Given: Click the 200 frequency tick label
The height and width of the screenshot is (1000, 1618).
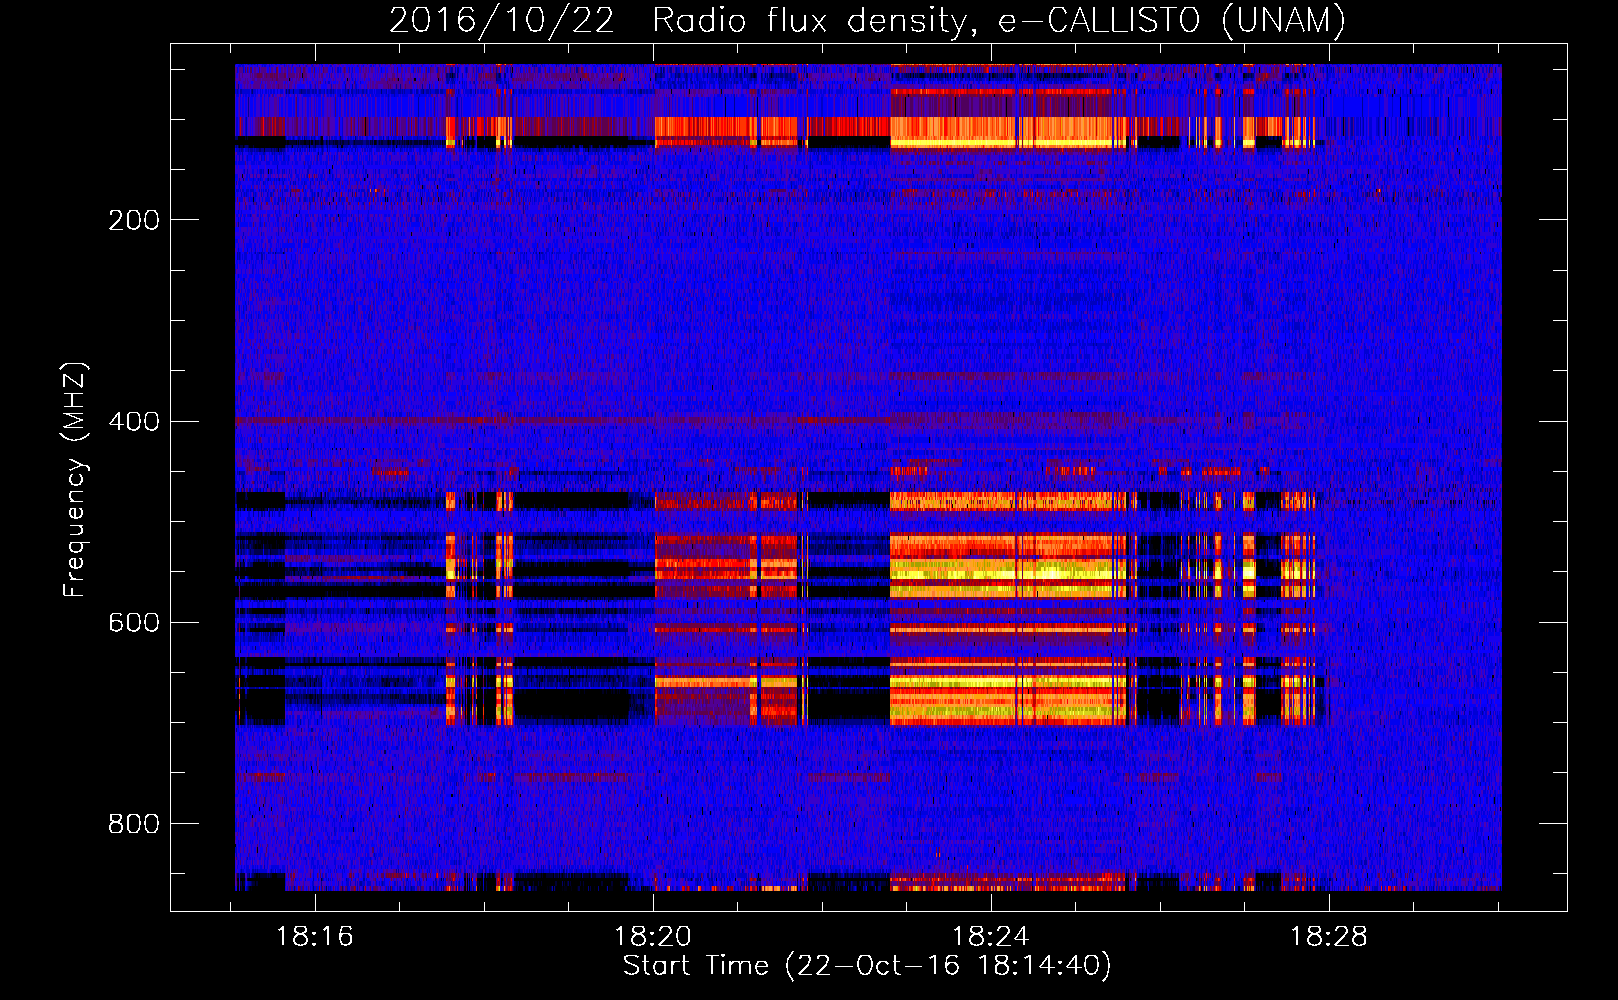Looking at the screenshot, I should coord(134,219).
